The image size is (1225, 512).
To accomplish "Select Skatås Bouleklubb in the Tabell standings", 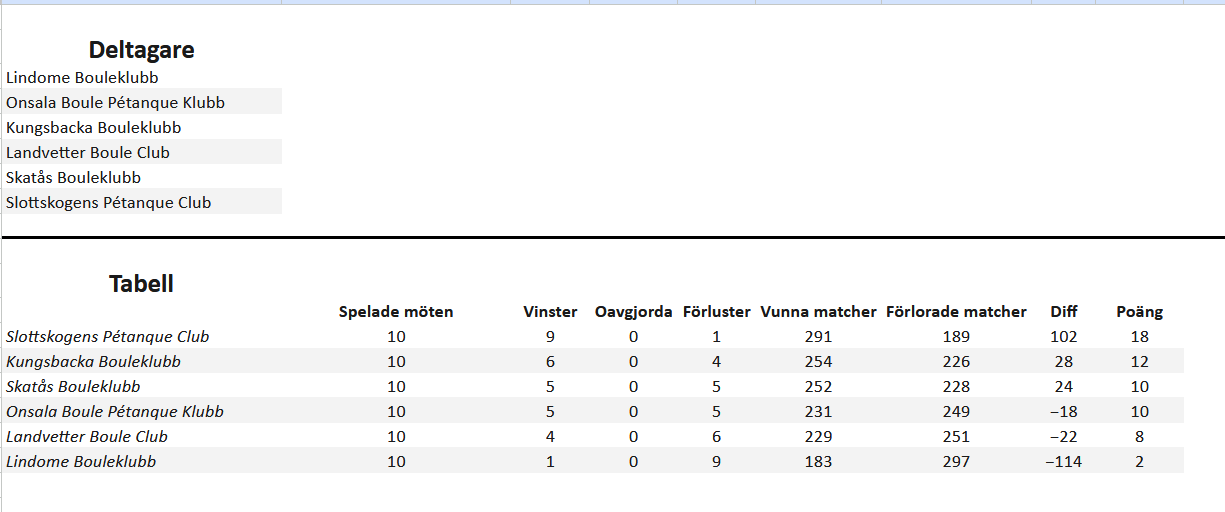I will point(73,386).
